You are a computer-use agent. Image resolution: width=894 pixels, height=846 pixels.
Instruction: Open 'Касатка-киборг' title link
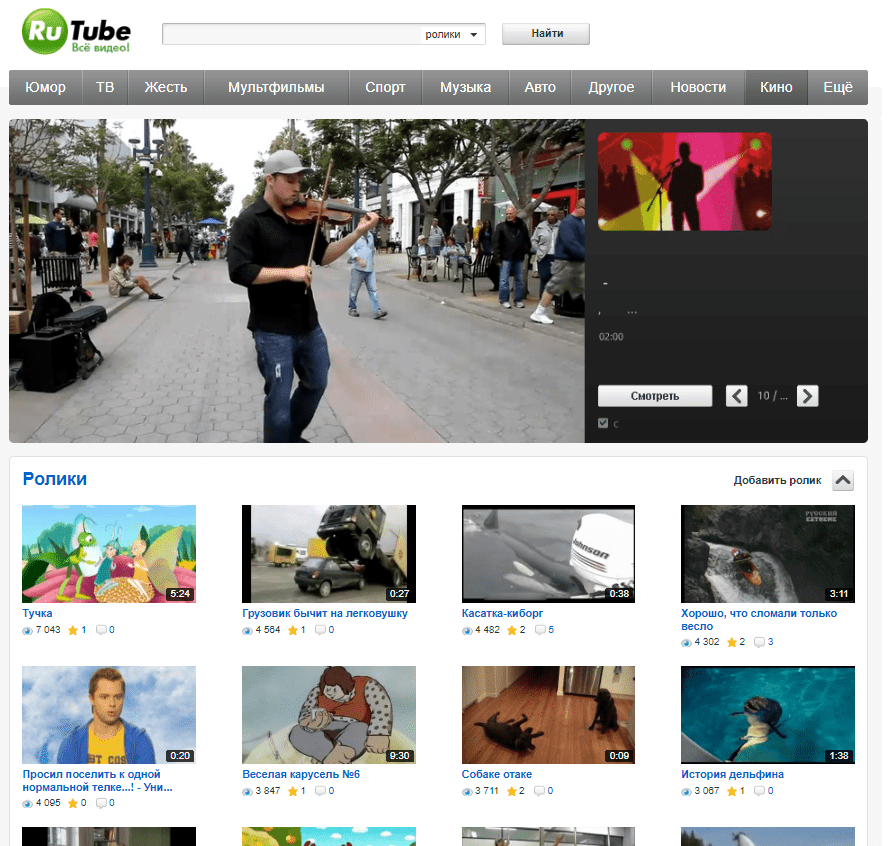point(502,613)
